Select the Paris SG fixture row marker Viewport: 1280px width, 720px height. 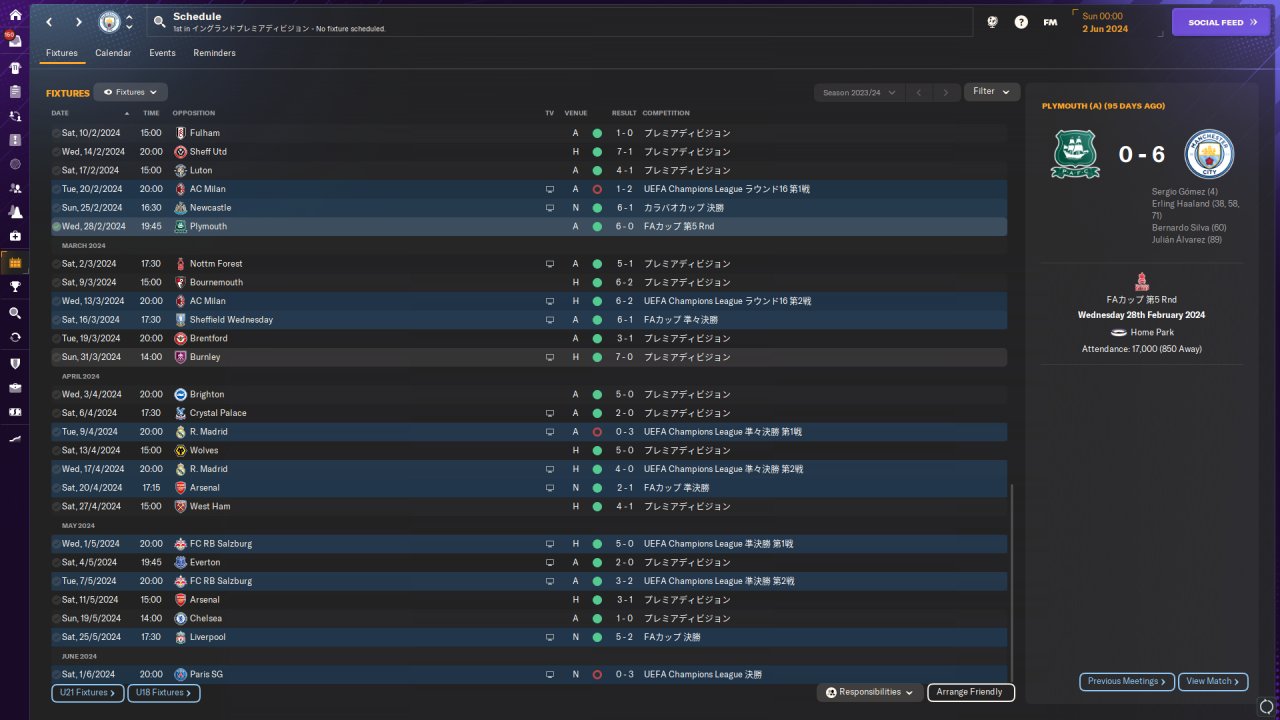[x=56, y=675]
